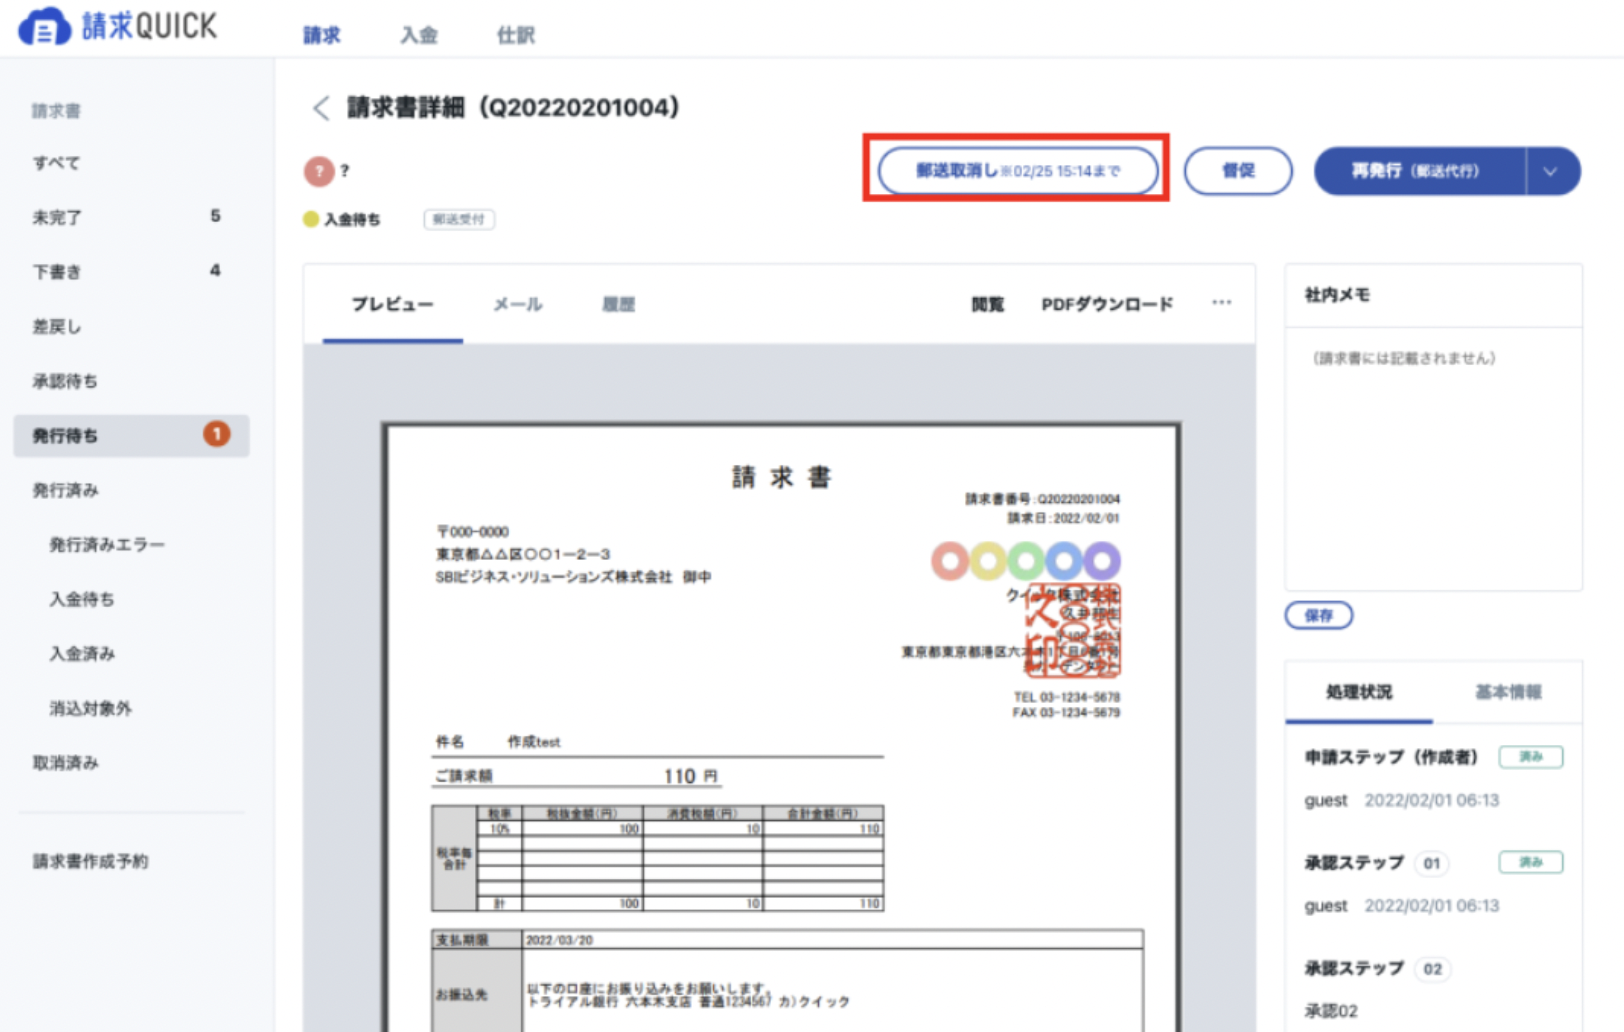
Task: Open the three-dots more options menu
Action: [1221, 303]
